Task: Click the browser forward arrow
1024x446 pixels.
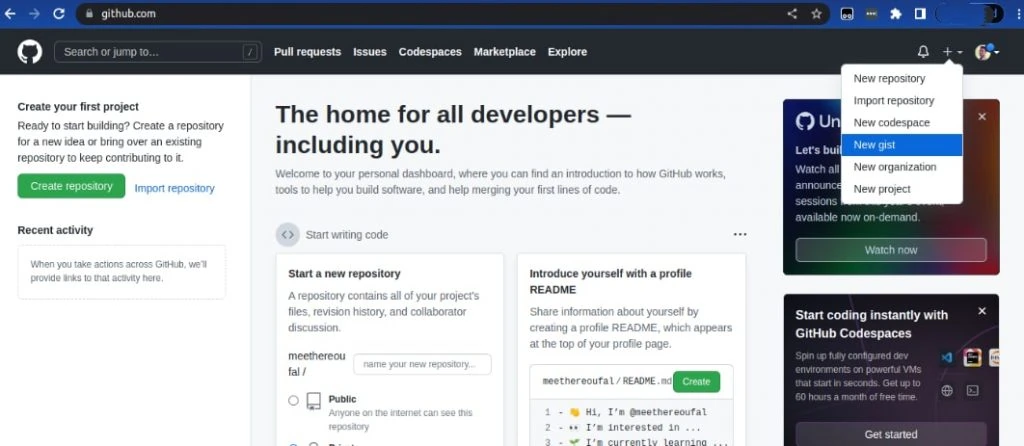Action: pos(34,13)
